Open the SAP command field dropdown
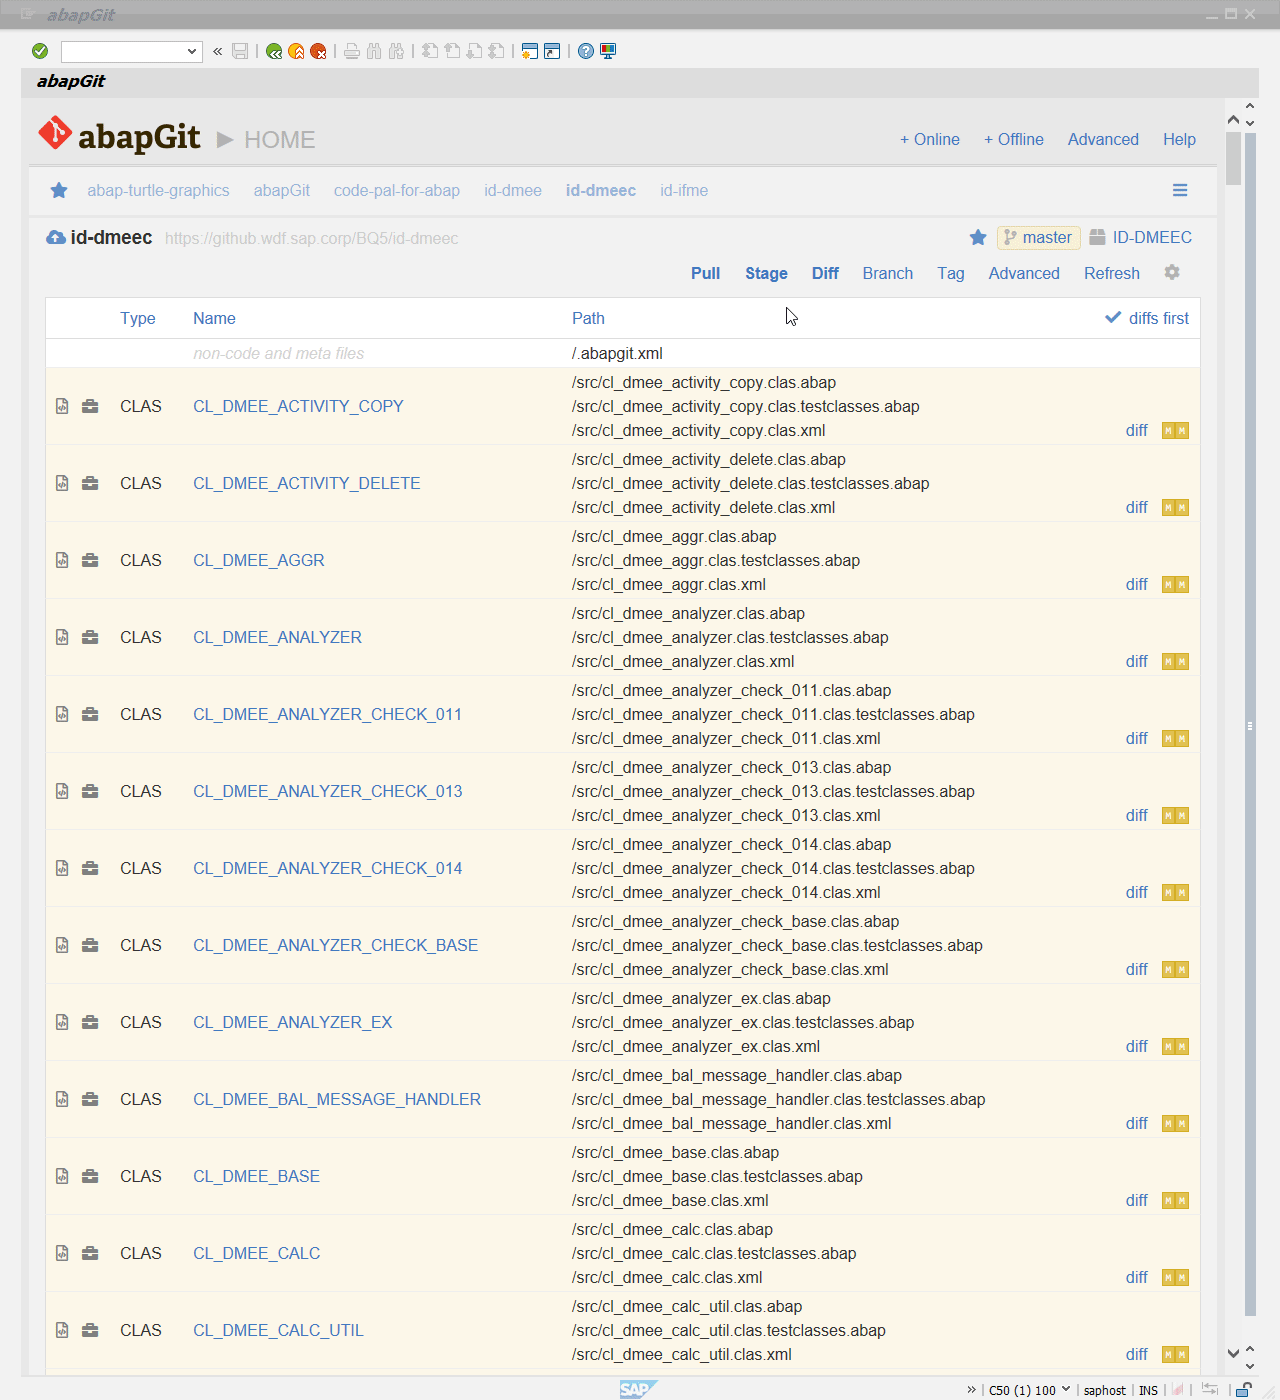 coord(194,51)
